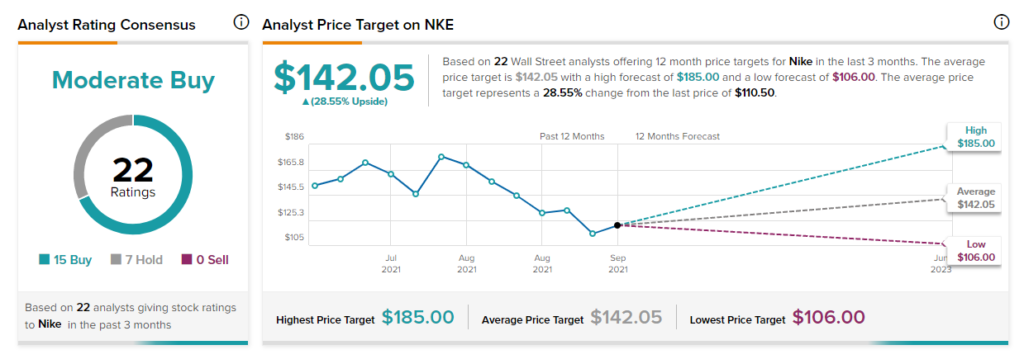Click the large $142.05 price target
Image resolution: width=1024 pixels, height=364 pixels.
click(x=344, y=77)
